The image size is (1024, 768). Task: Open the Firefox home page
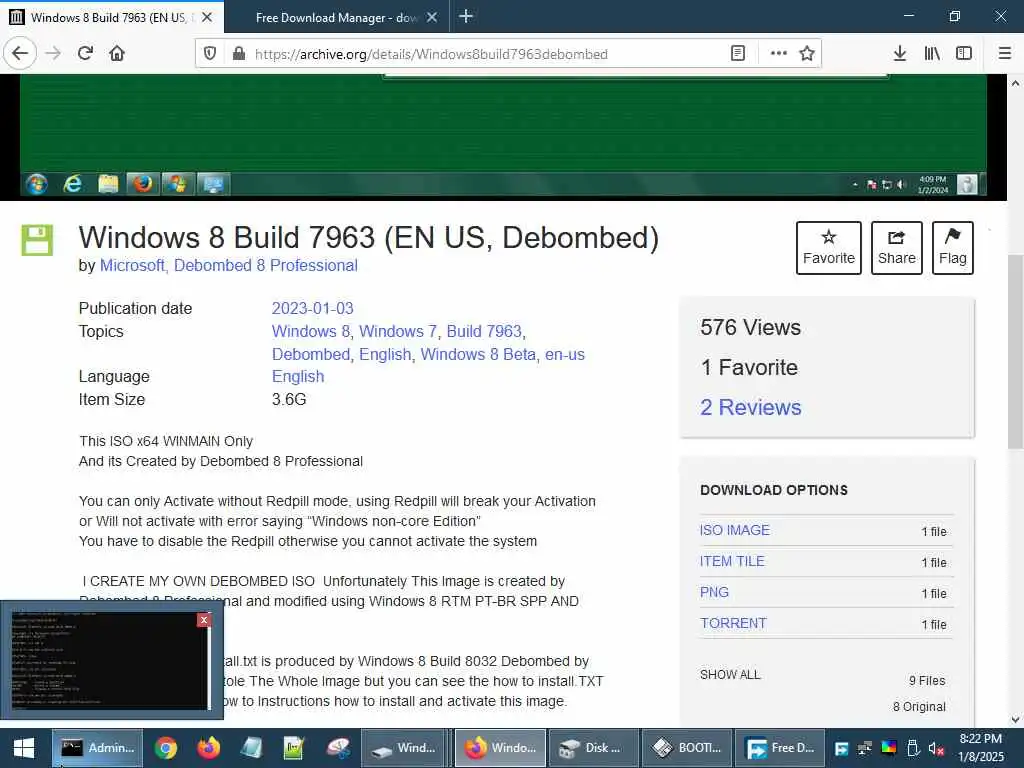(117, 54)
